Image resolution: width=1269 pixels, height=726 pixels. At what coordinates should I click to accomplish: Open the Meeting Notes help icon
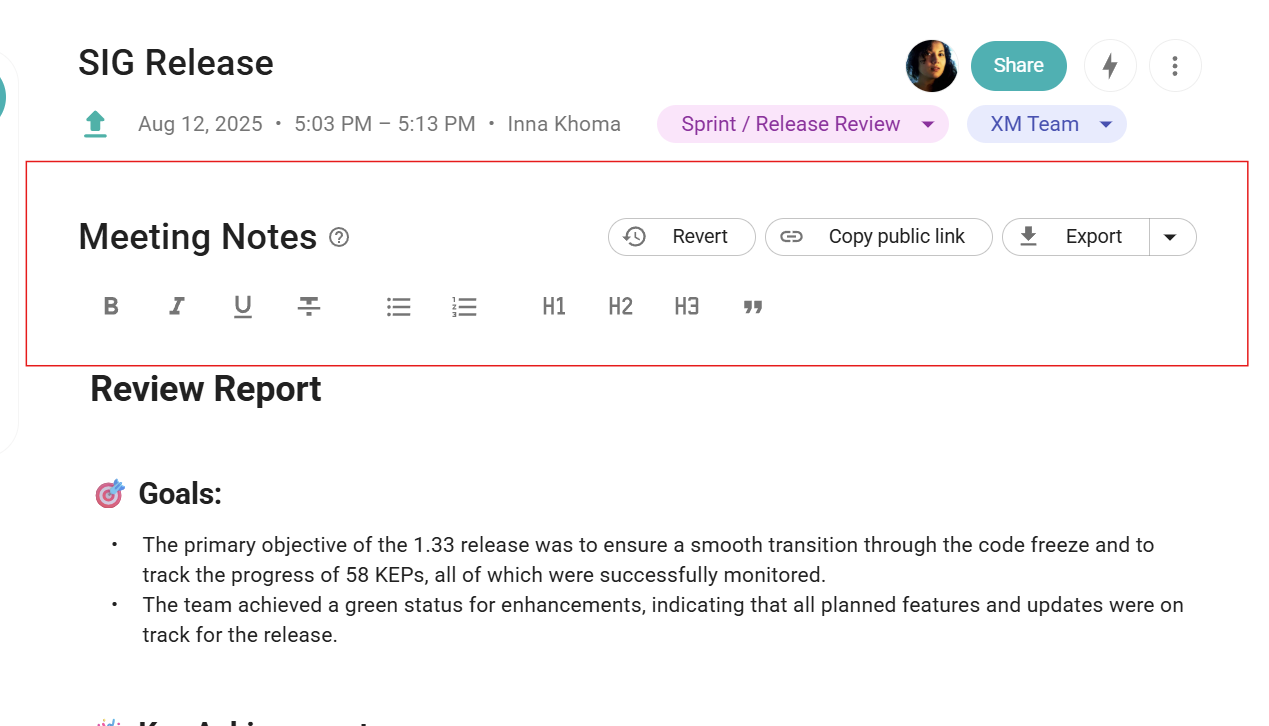tap(339, 237)
